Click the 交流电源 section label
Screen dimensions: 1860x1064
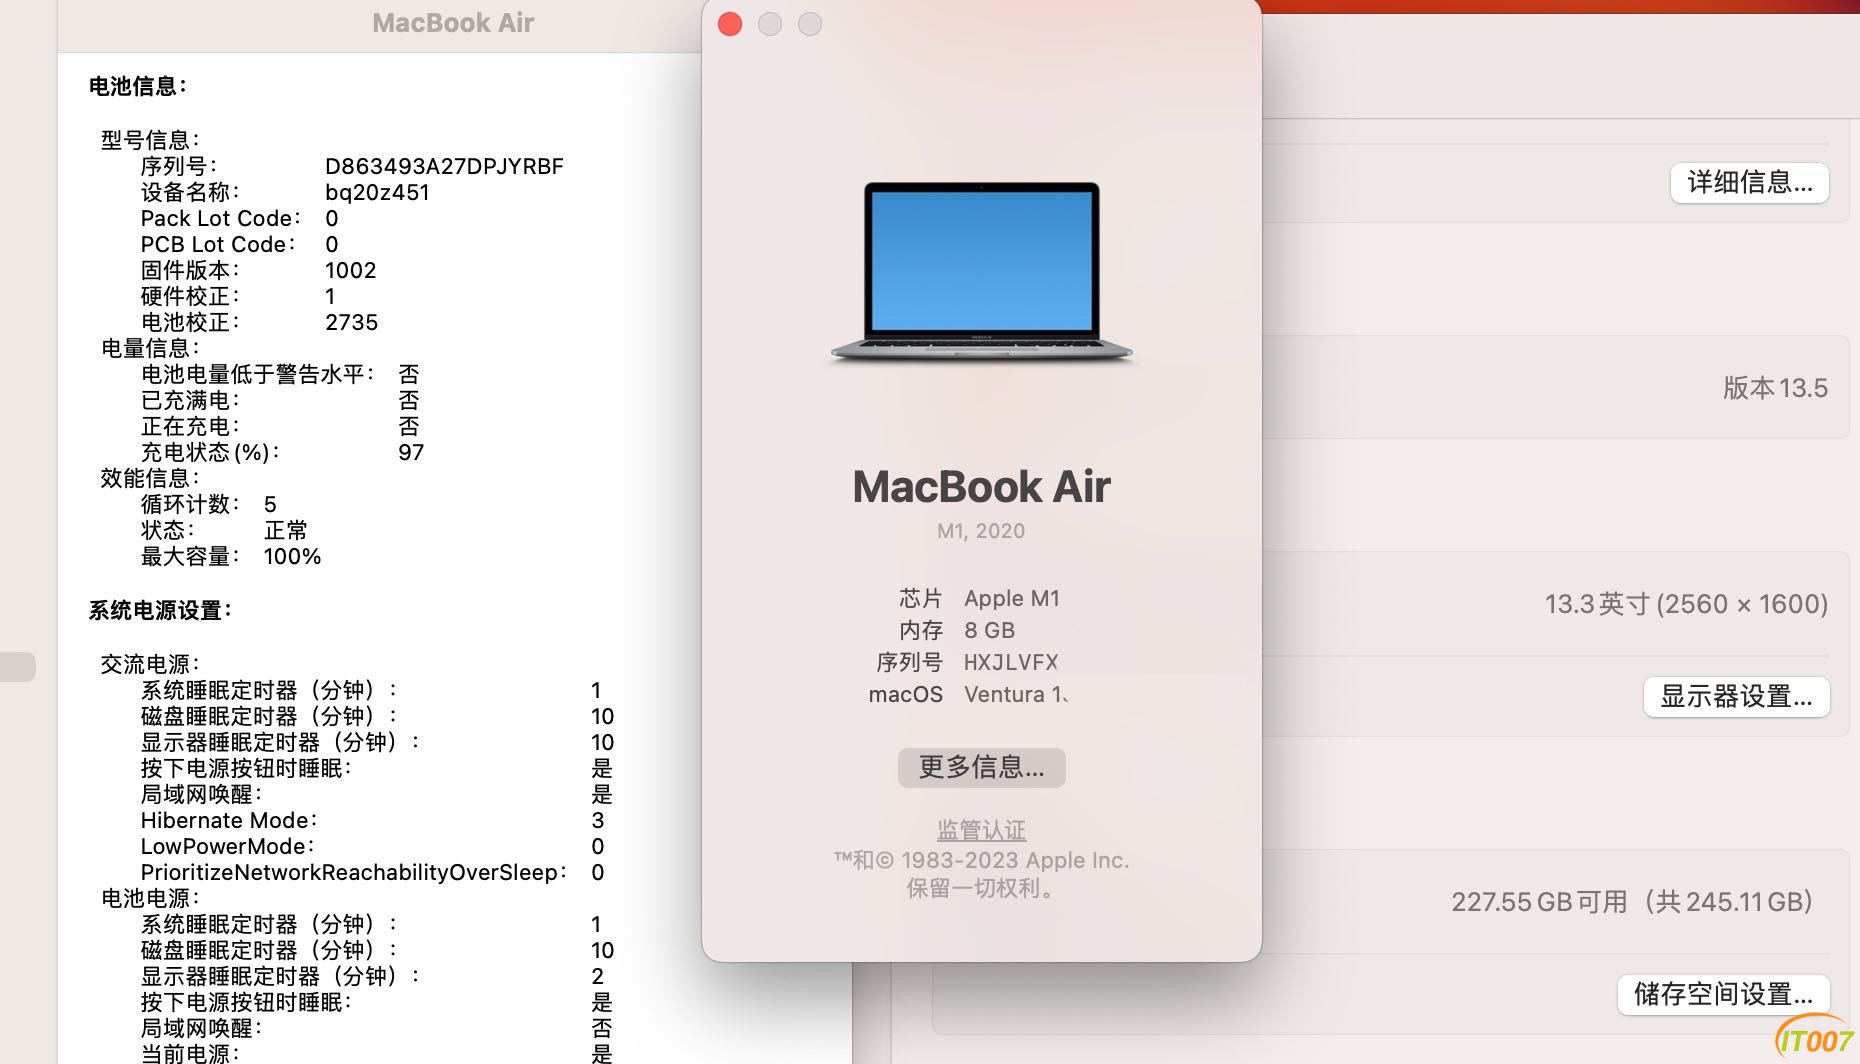click(x=150, y=664)
